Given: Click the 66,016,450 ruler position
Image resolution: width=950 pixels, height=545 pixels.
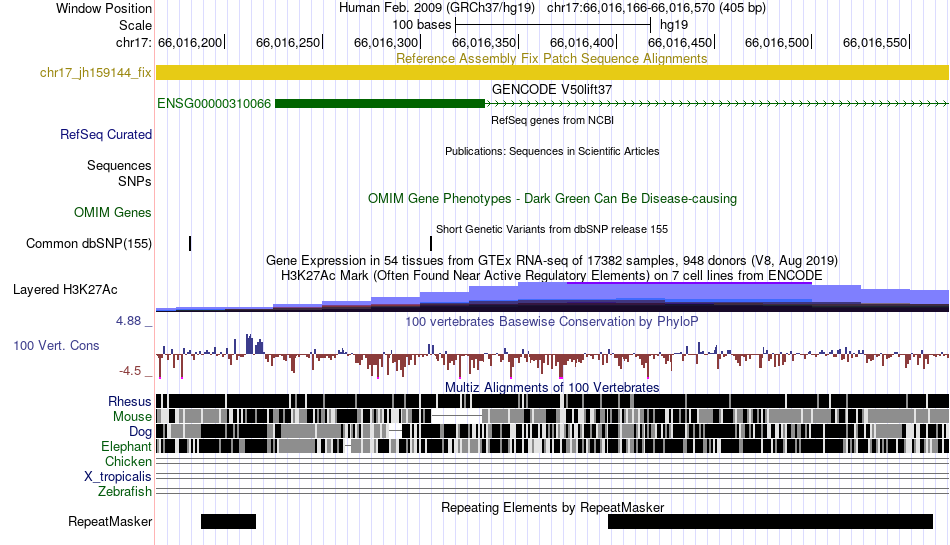Looking at the screenshot, I should point(680,42).
